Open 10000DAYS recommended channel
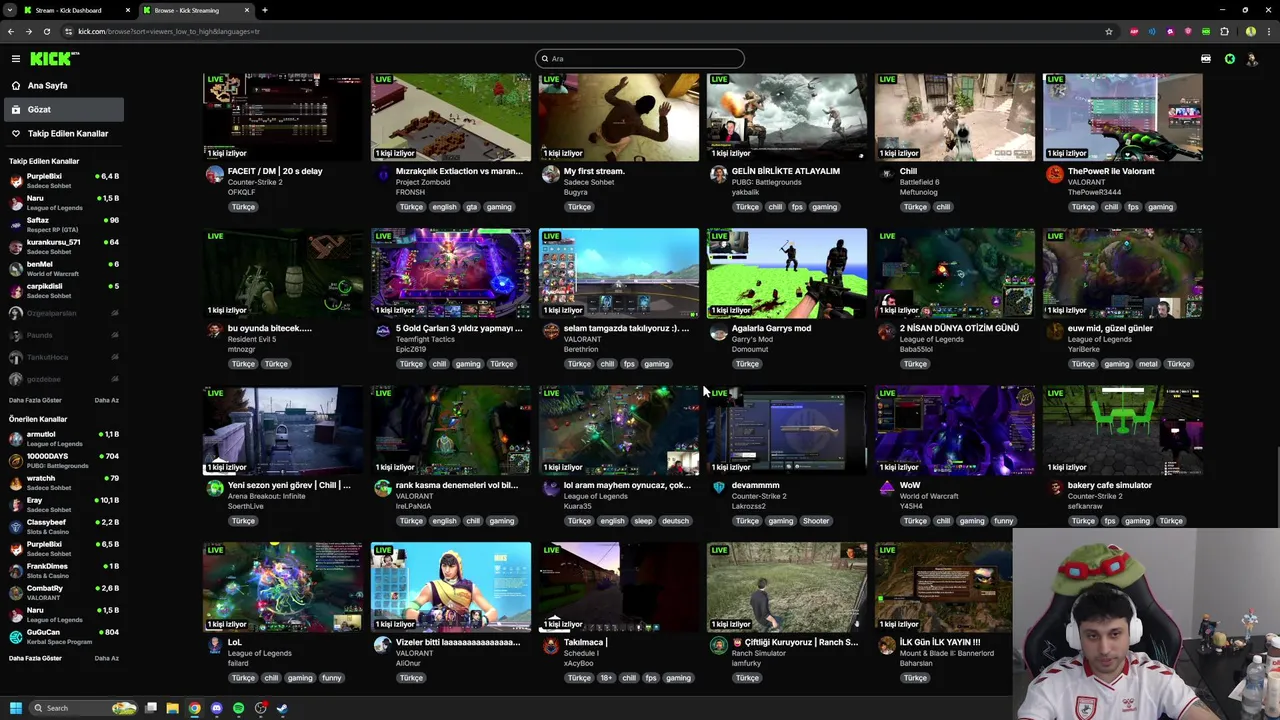This screenshot has height=720, width=1280. click(62, 461)
